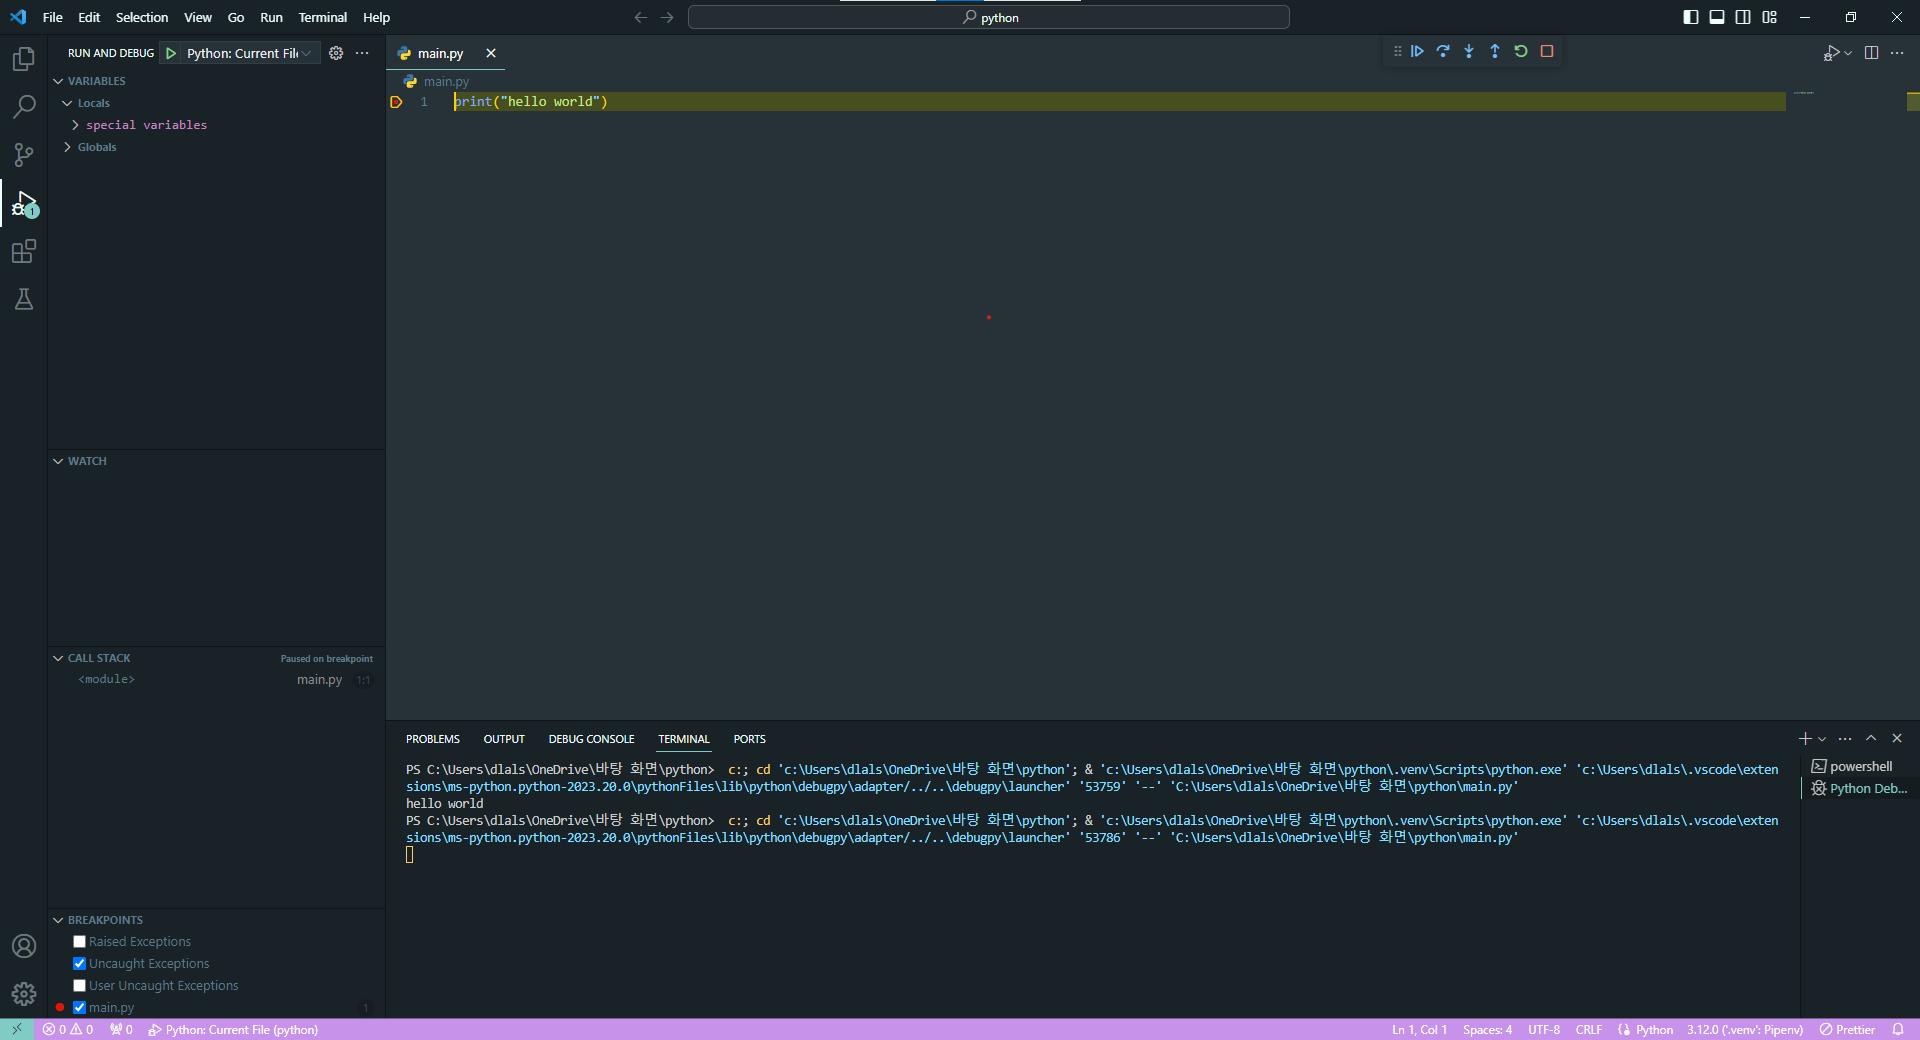
Task: Enable Raised Exceptions breakpoint checkbox
Action: tap(79, 942)
